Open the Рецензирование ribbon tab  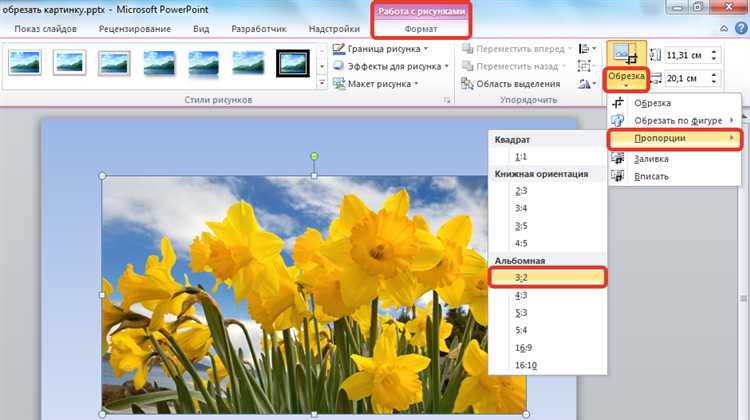tap(135, 29)
